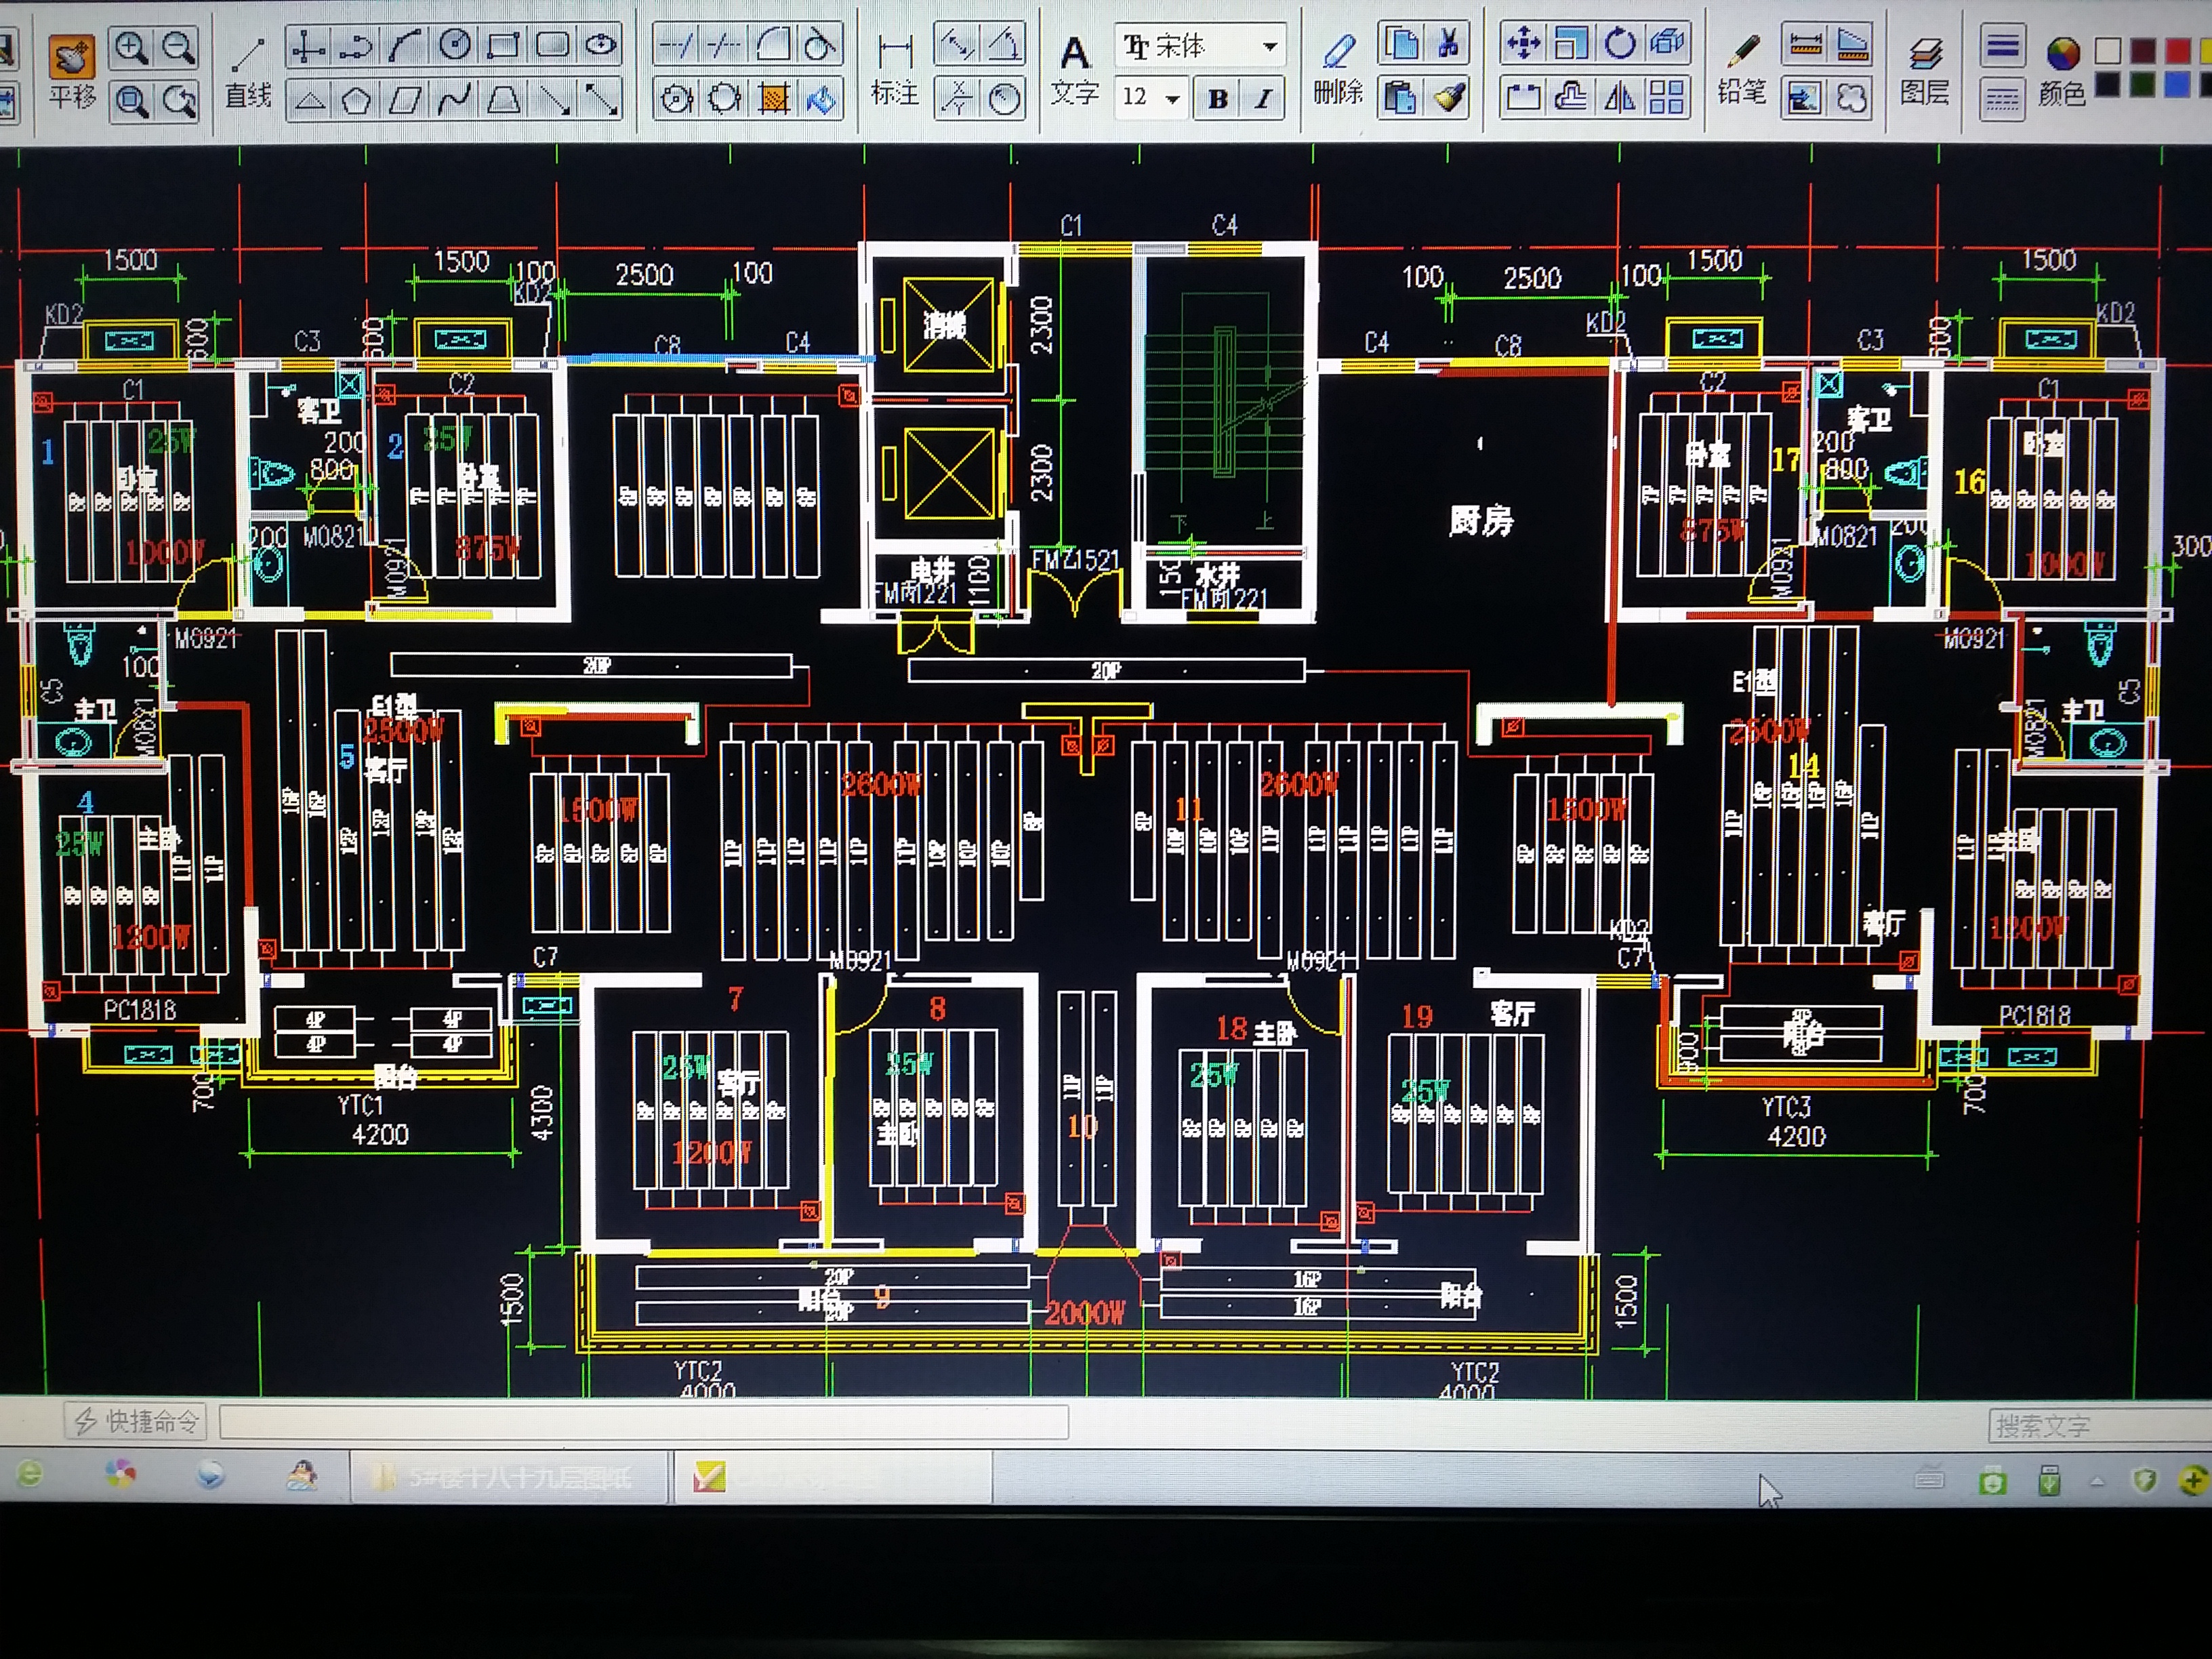
Task: Click the mirror flip tool icon
Action: 1619,97
